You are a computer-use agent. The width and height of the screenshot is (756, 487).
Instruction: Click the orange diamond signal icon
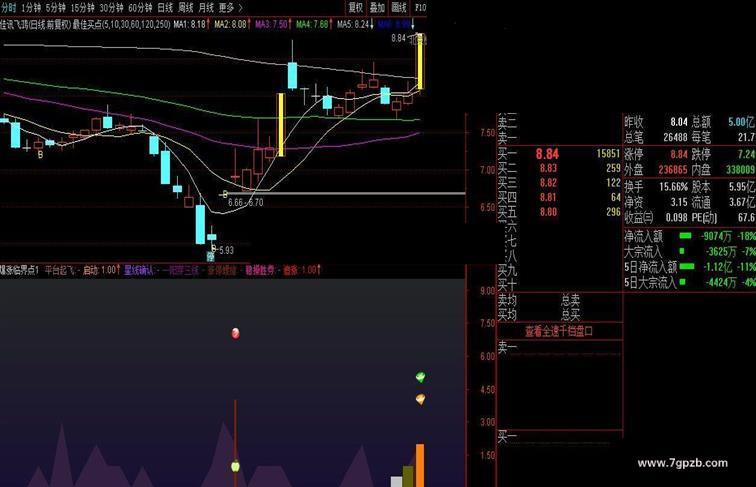point(420,399)
